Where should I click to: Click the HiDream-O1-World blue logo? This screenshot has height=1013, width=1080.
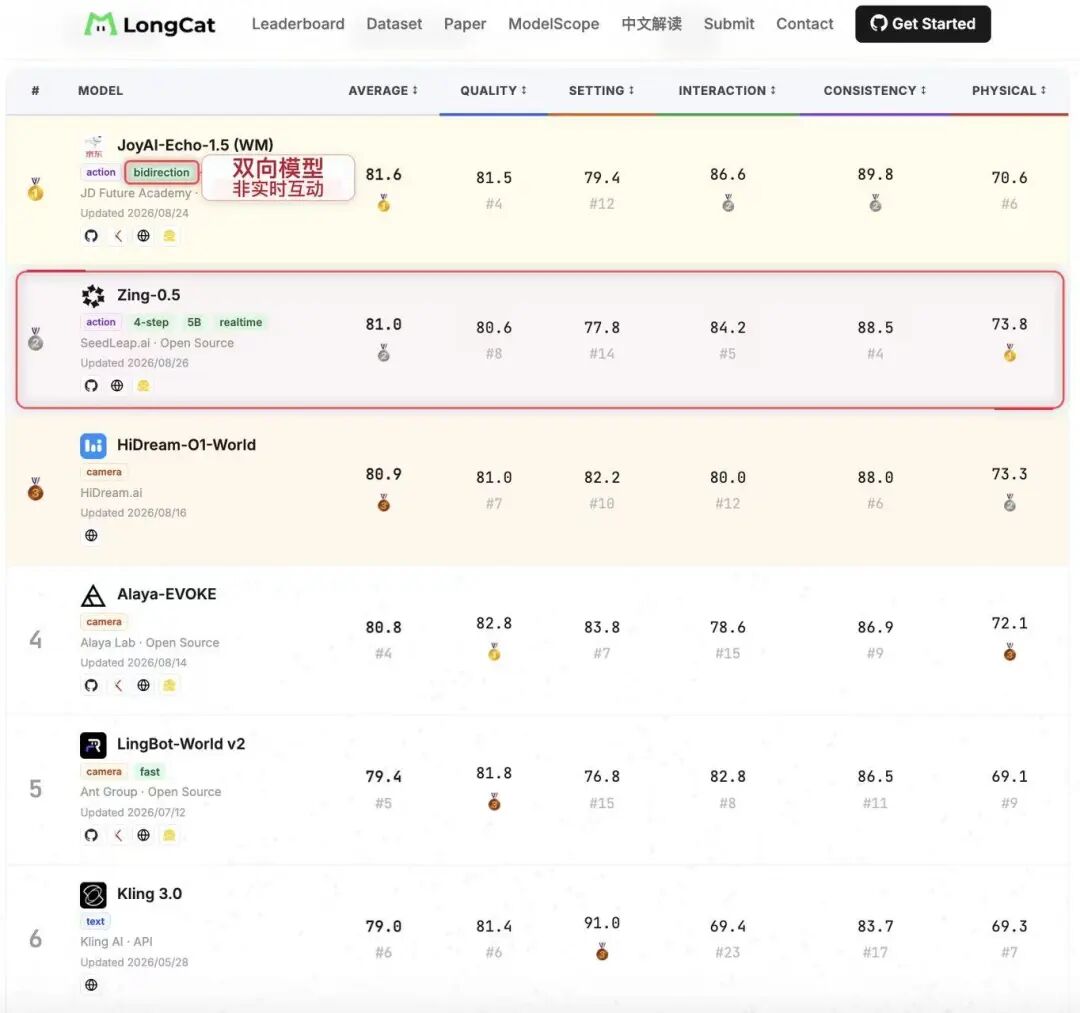pyautogui.click(x=93, y=446)
